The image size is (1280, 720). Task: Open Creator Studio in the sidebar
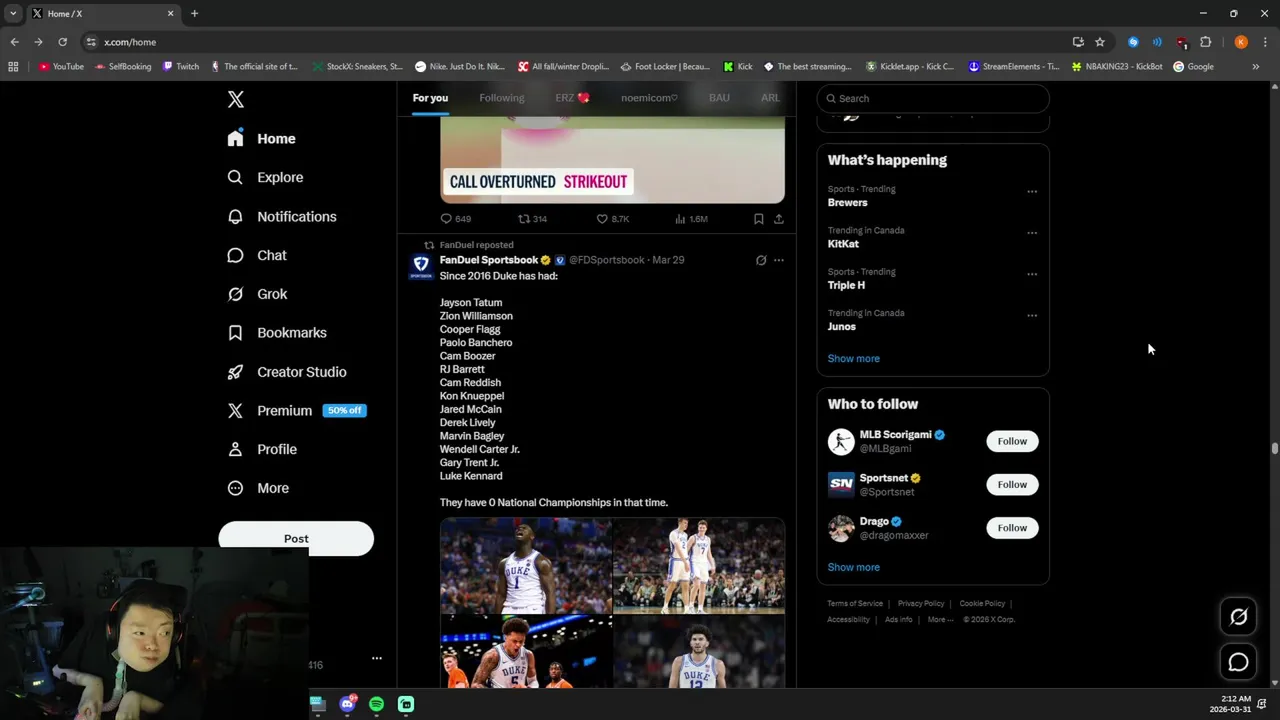[287, 372]
